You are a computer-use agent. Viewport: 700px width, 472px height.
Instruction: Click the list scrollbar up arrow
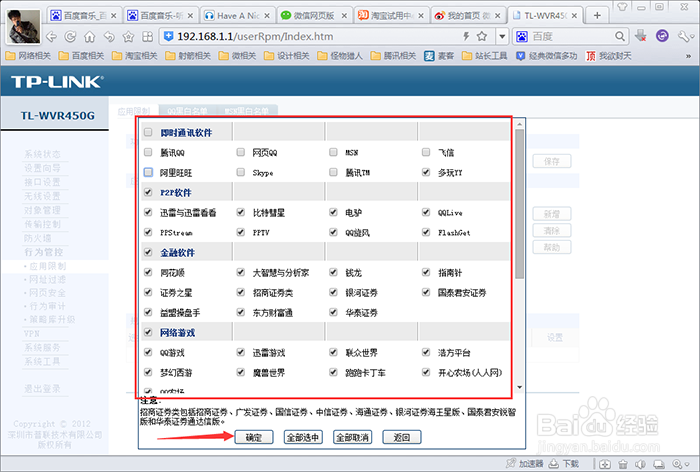point(519,124)
